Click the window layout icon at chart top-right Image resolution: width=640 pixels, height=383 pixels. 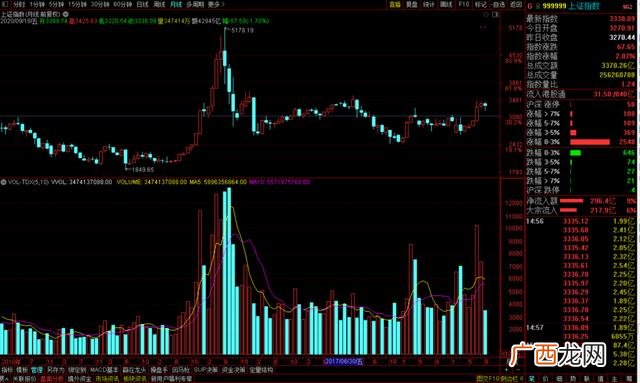coord(495,15)
